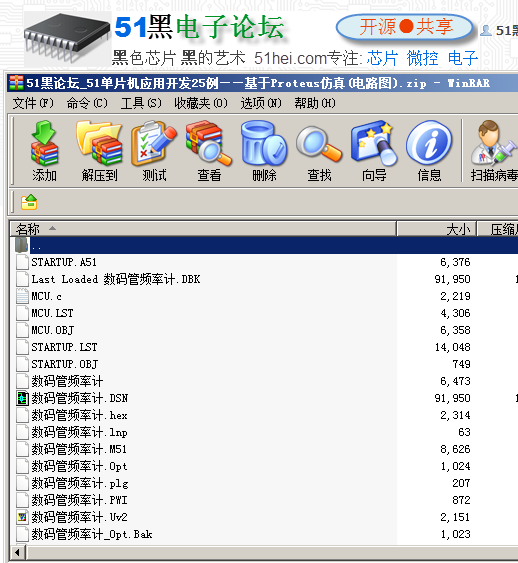518x563 pixels.
Task: Open the 工具(S) menu
Action: [x=141, y=103]
